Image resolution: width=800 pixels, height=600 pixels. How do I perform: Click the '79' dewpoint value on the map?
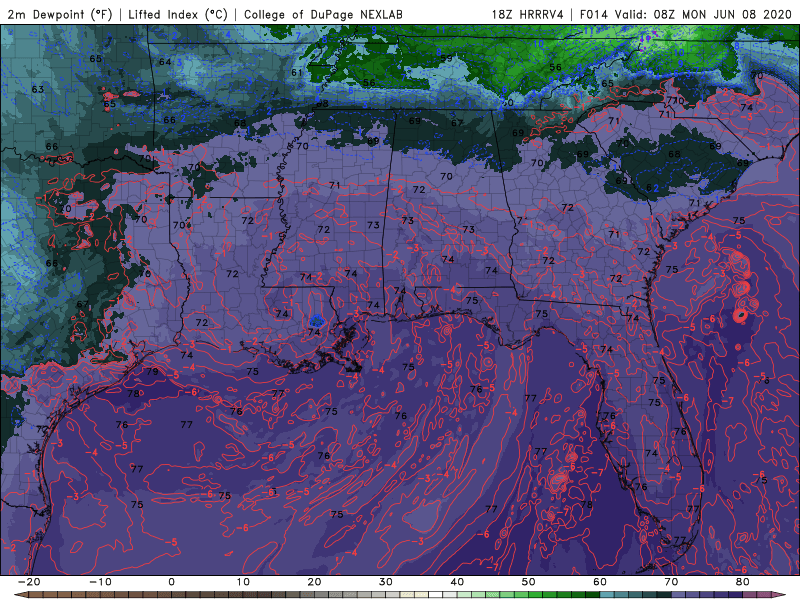pyautogui.click(x=153, y=371)
